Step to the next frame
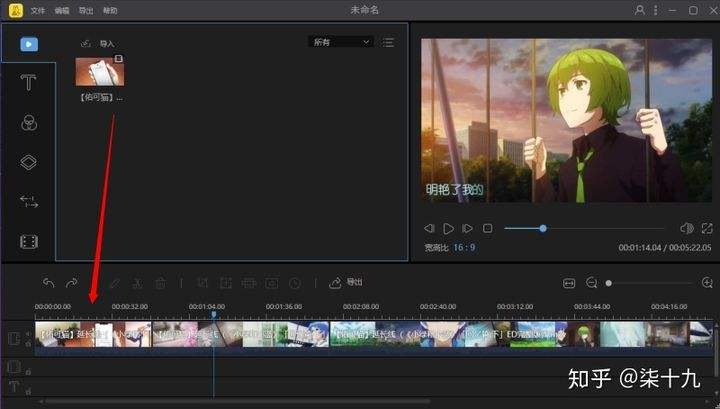Image resolution: width=720 pixels, height=409 pixels. click(467, 228)
